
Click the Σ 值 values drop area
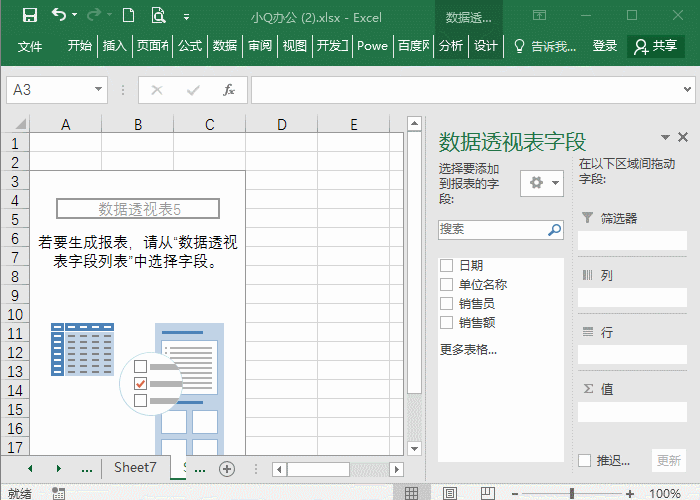632,412
